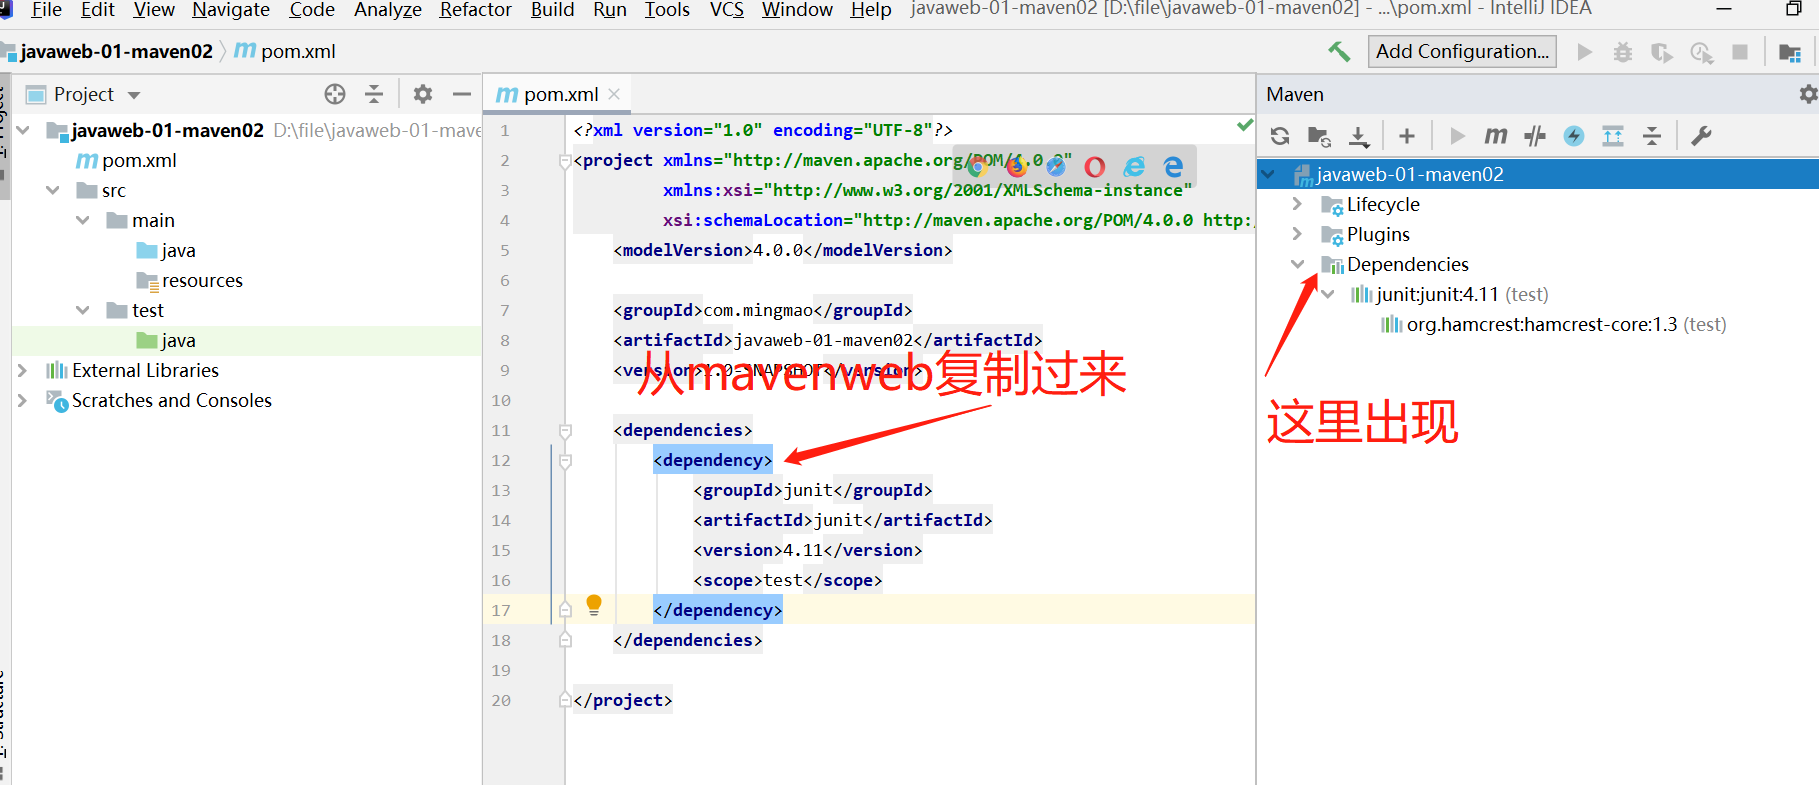Open pom.xml preview in Chrome
Viewport: 1819px width, 785px height.
click(977, 166)
